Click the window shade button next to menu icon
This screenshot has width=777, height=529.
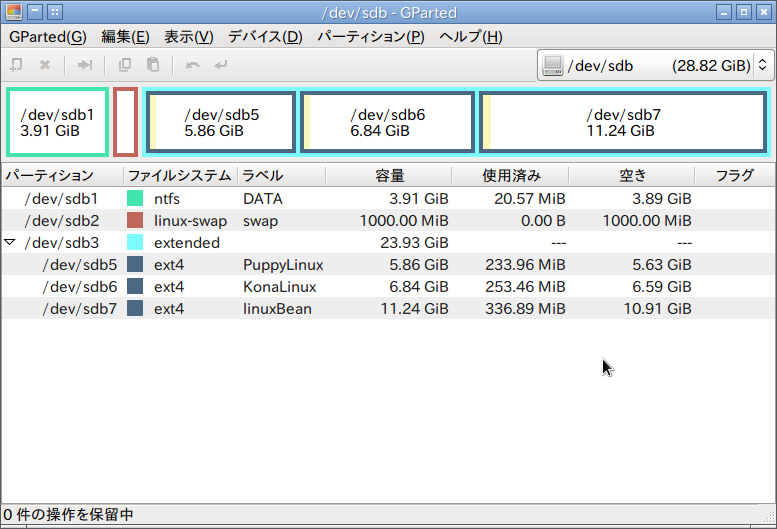[x=35, y=12]
